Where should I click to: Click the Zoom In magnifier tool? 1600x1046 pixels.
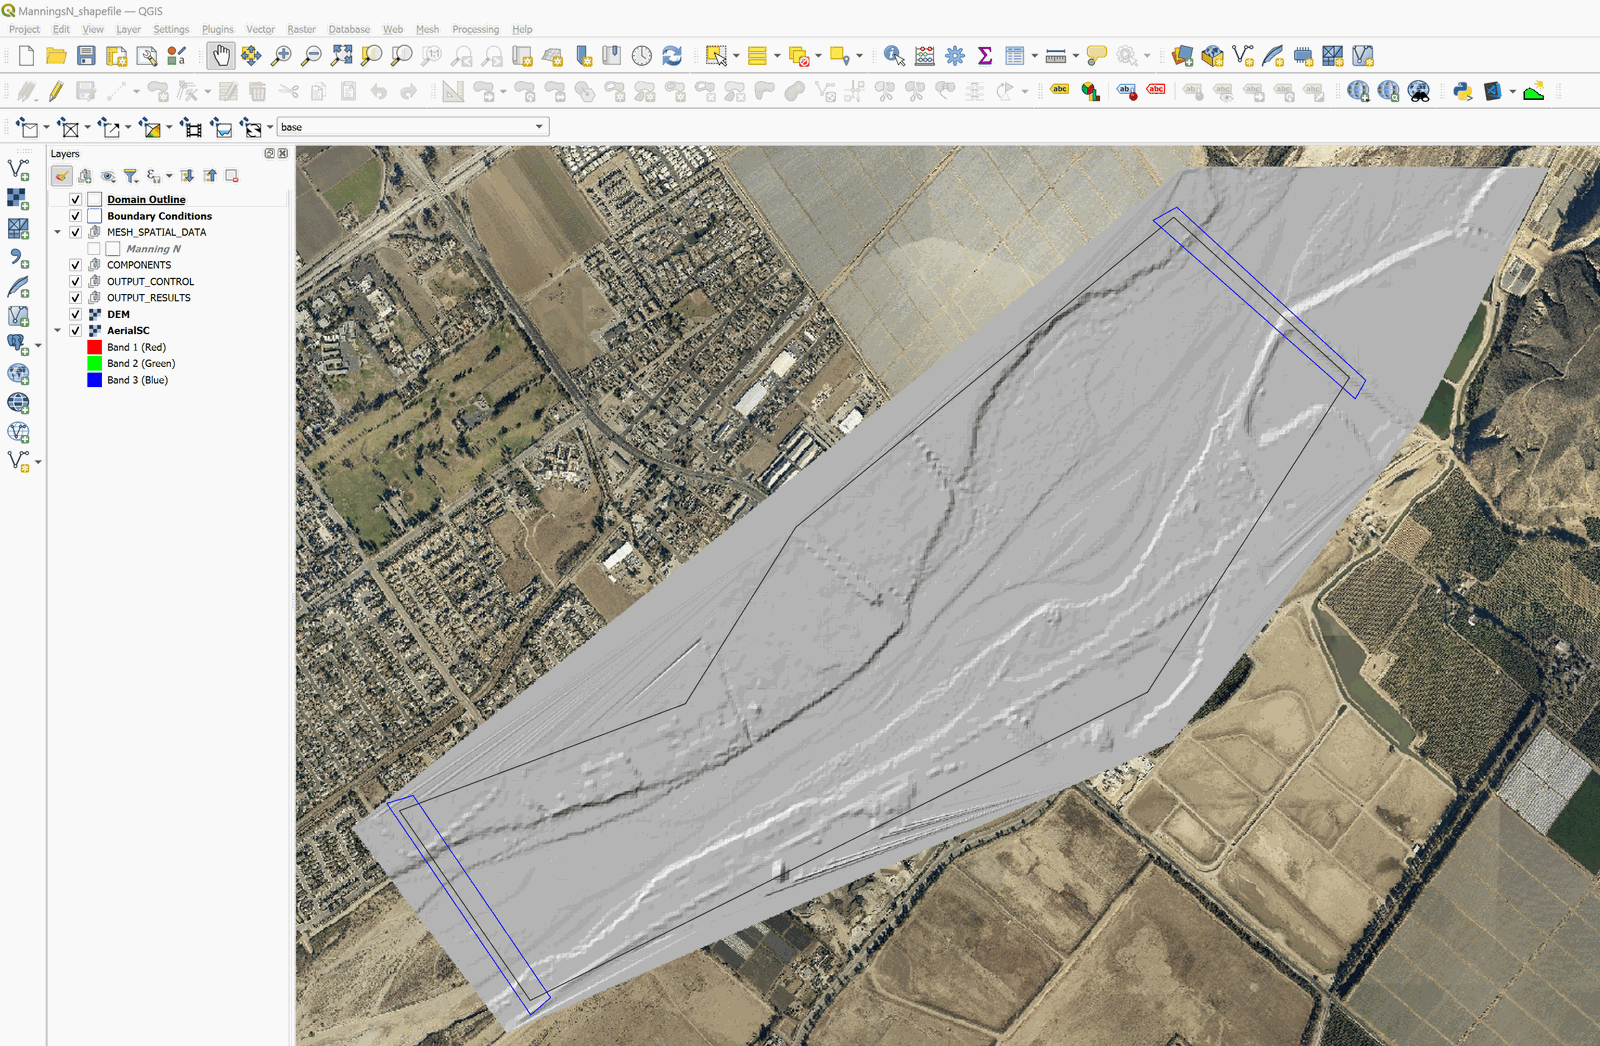281,56
